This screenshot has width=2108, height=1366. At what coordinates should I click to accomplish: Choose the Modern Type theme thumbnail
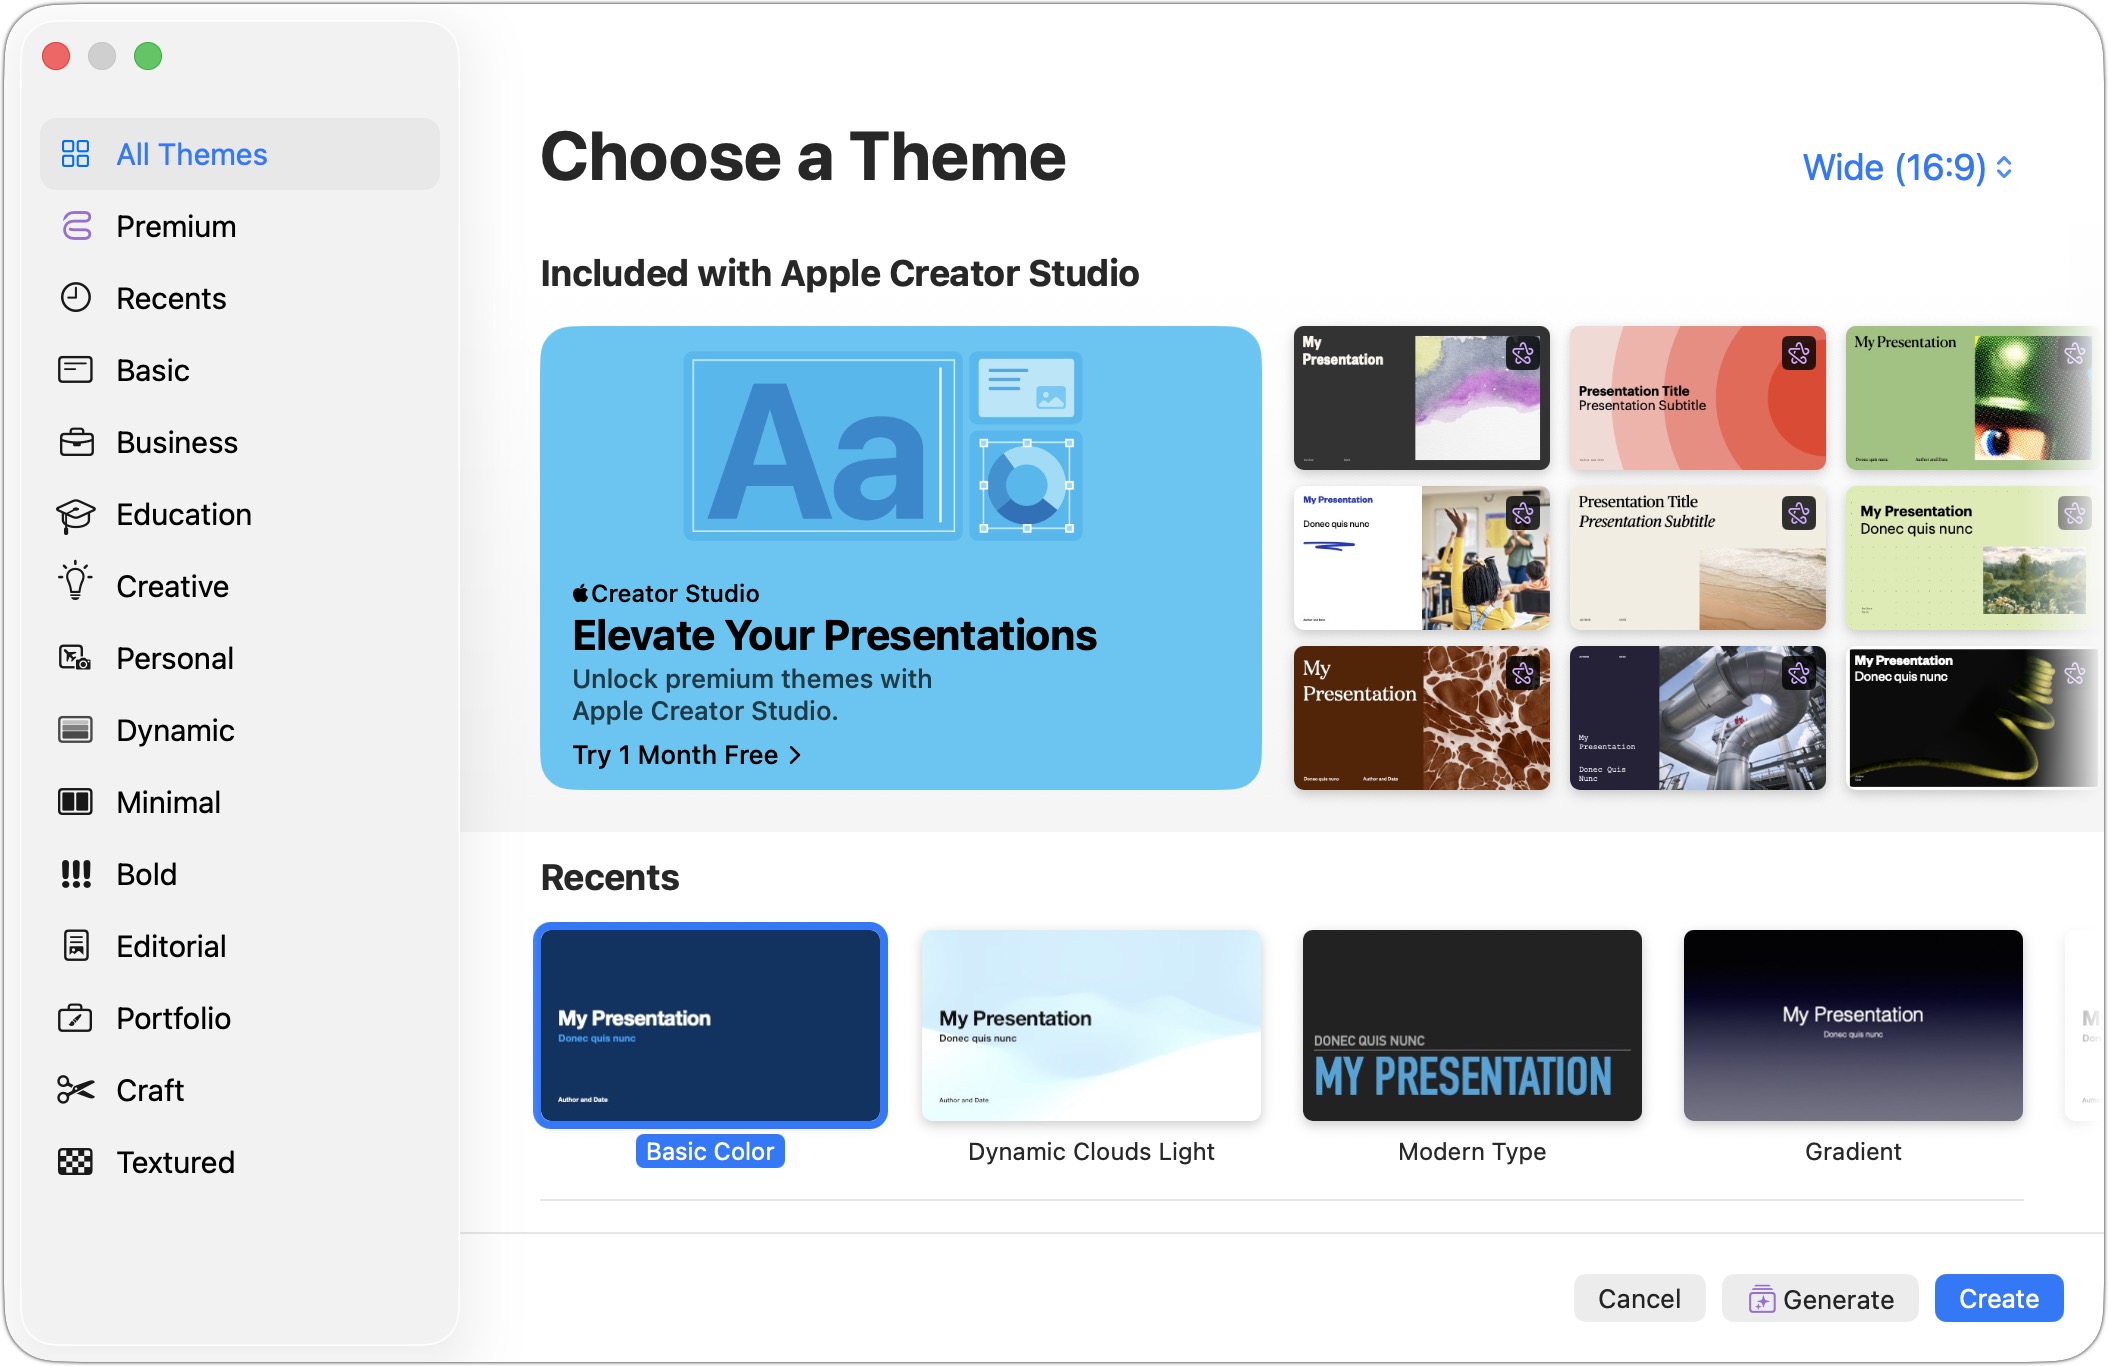click(1472, 1026)
